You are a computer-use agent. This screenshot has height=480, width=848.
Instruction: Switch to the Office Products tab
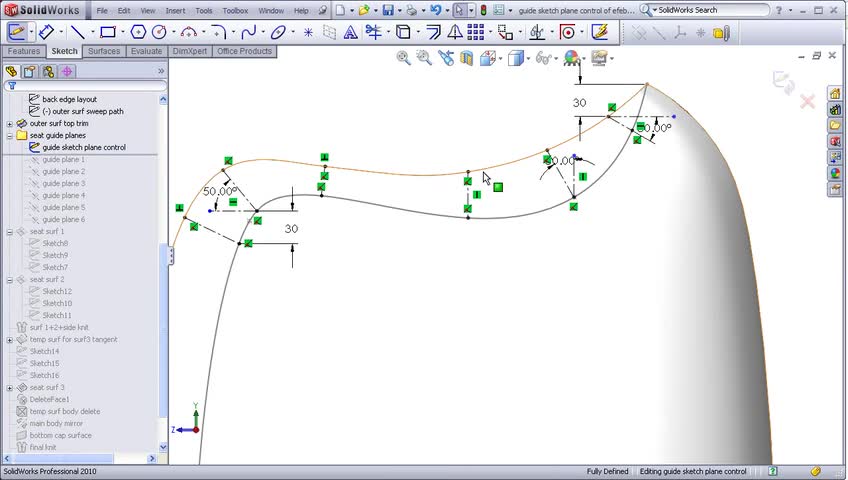(x=244, y=51)
